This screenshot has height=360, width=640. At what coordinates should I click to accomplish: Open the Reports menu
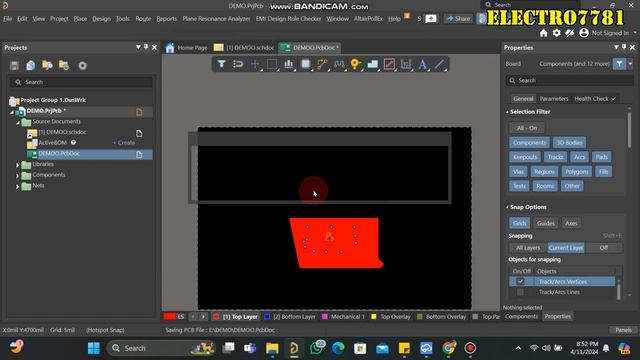[167, 19]
